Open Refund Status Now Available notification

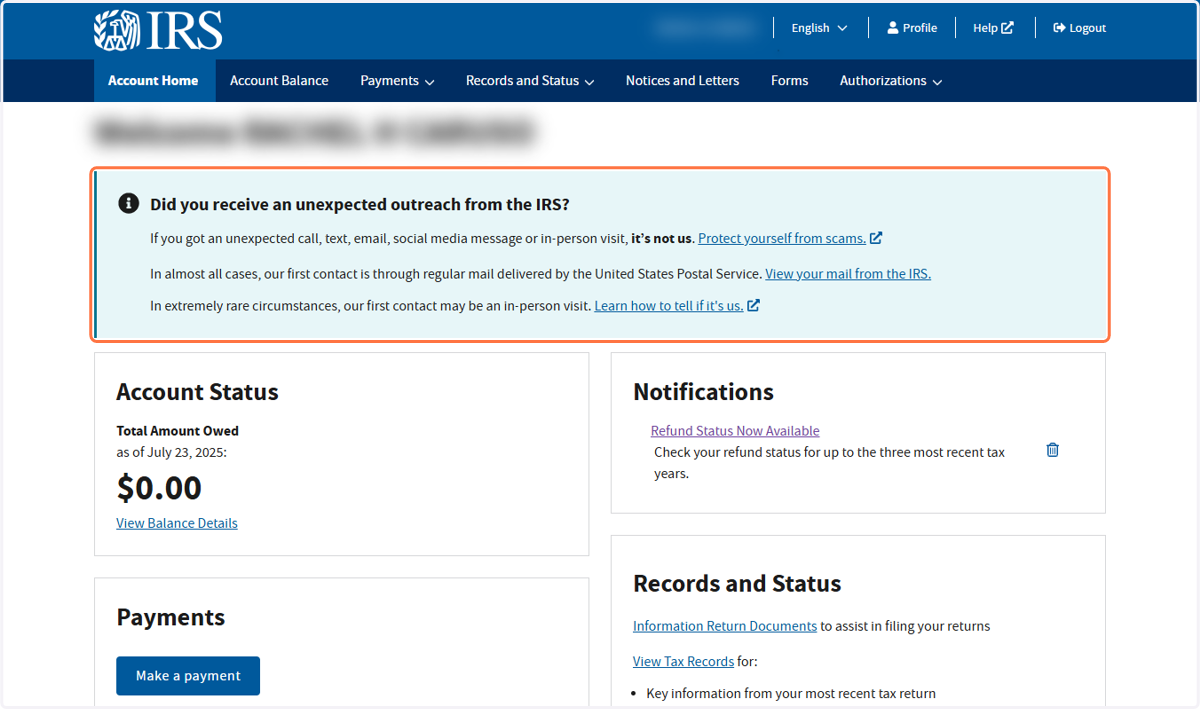(735, 431)
